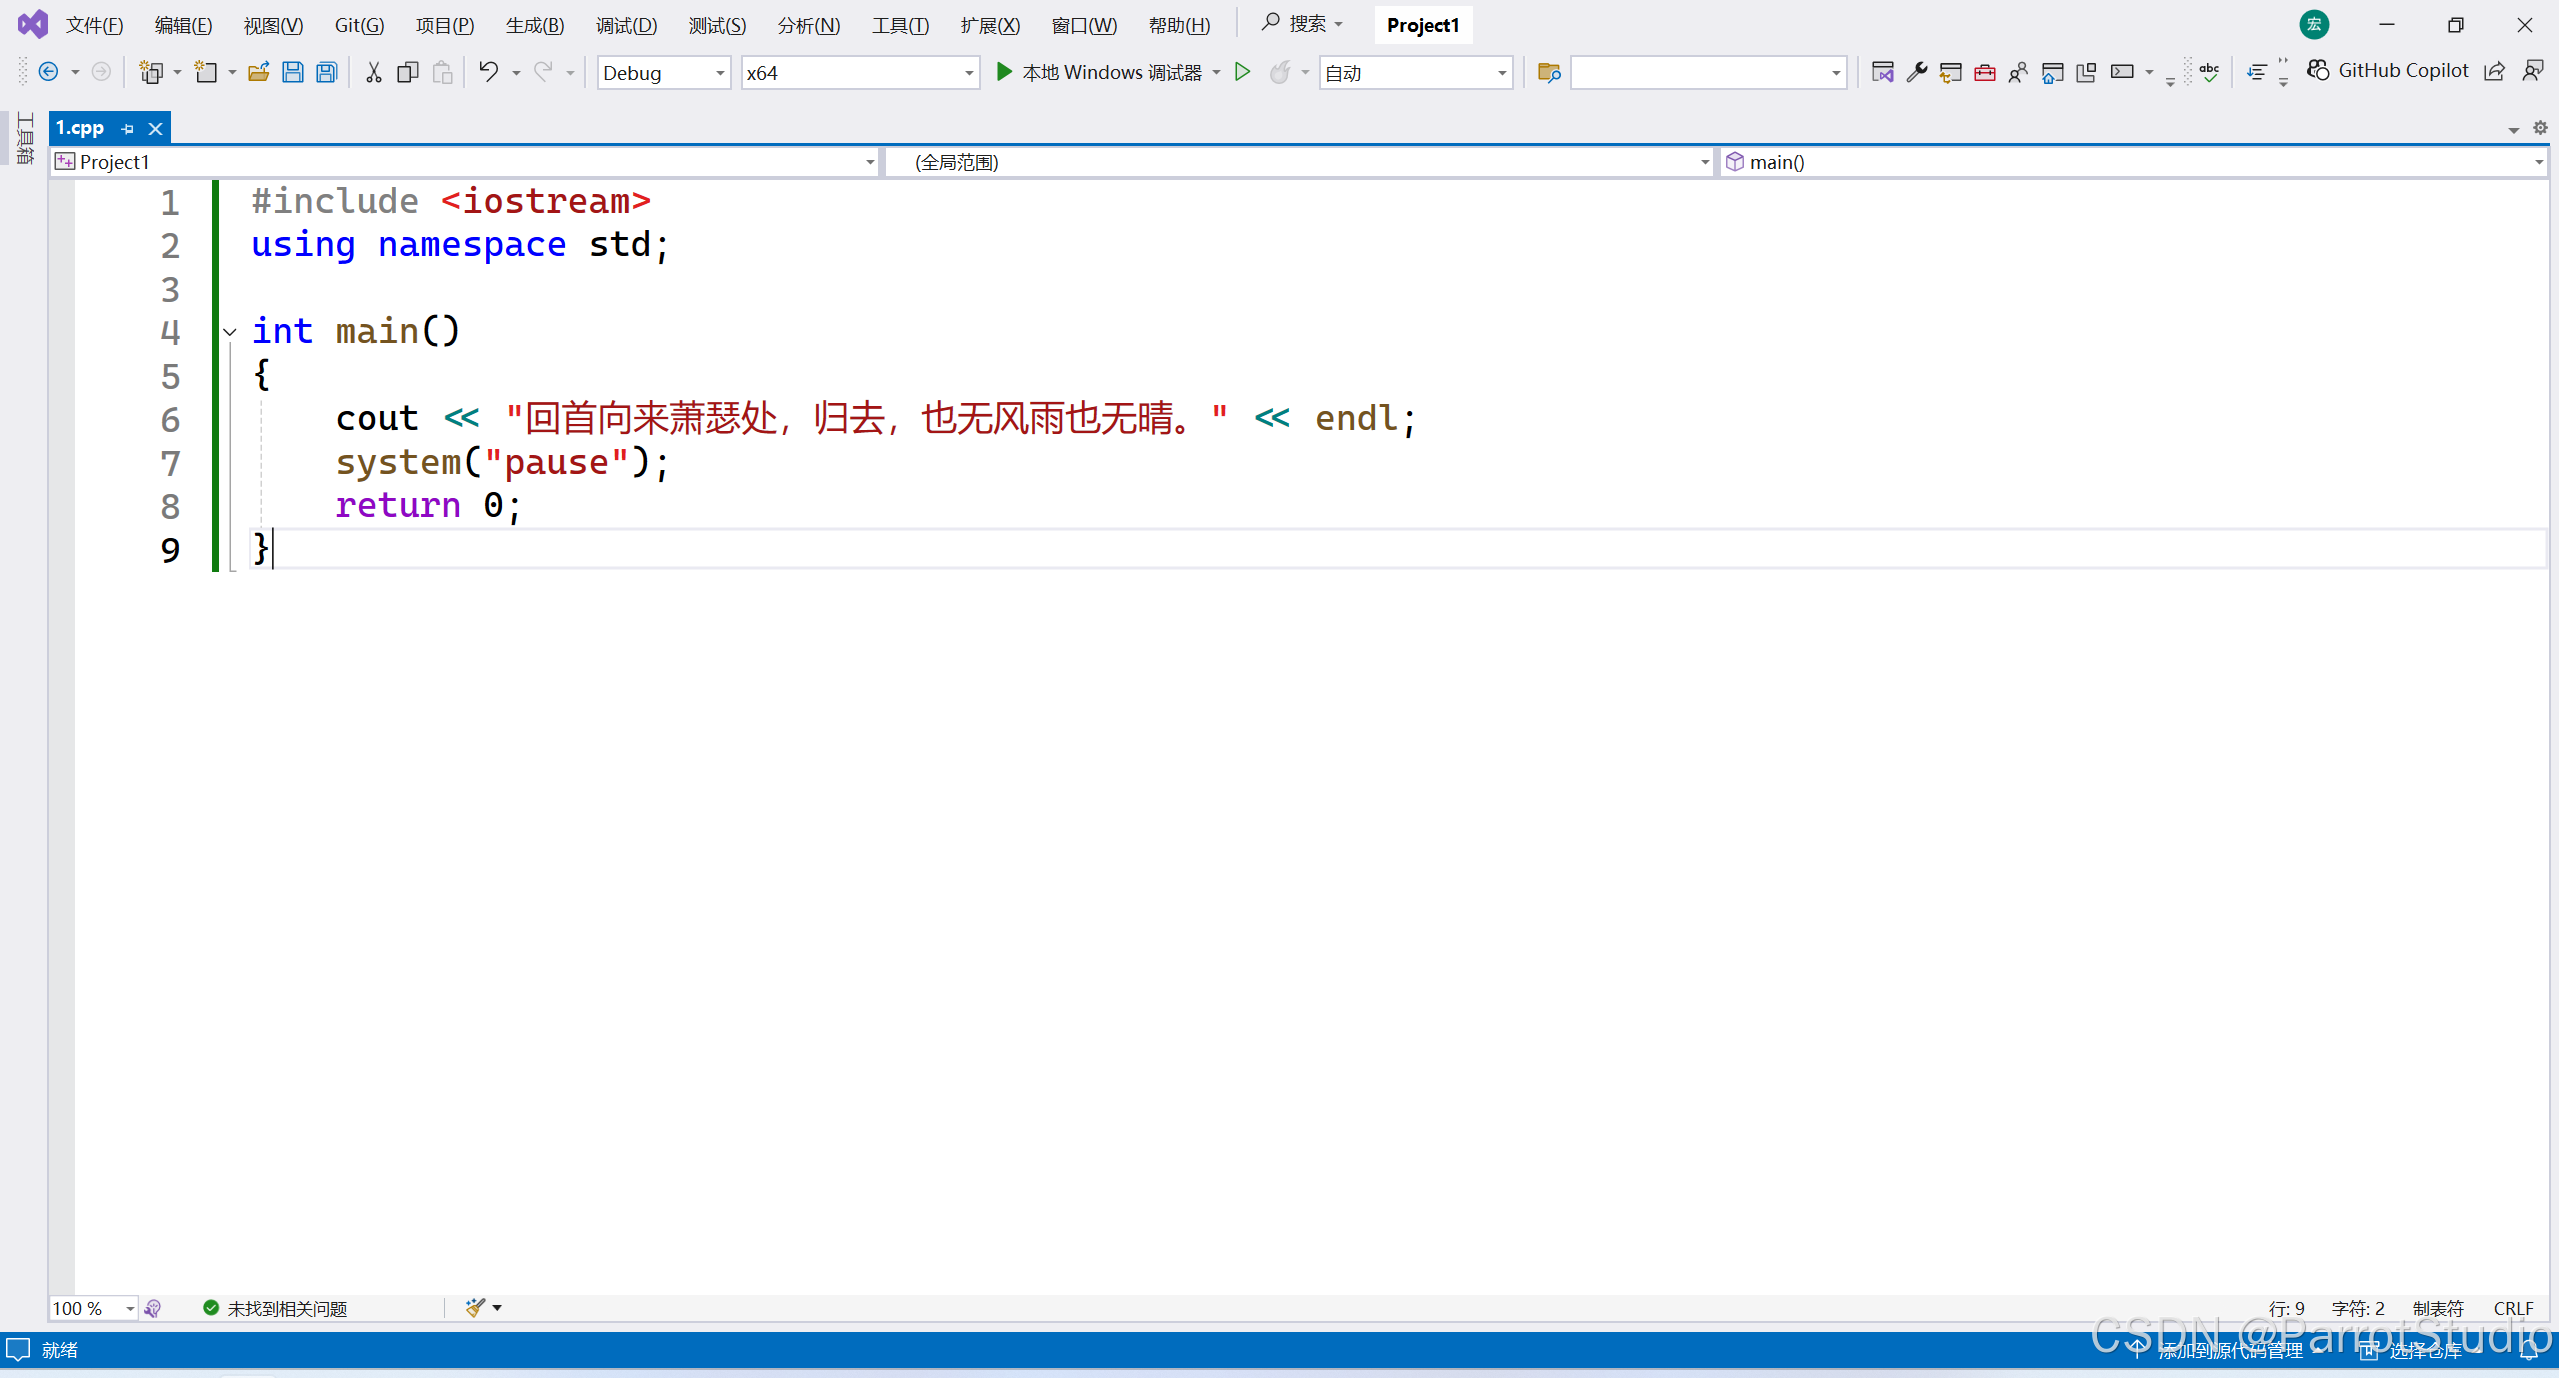Open the Debug configuration dropdown
The width and height of the screenshot is (2559, 1378).
click(x=664, y=73)
